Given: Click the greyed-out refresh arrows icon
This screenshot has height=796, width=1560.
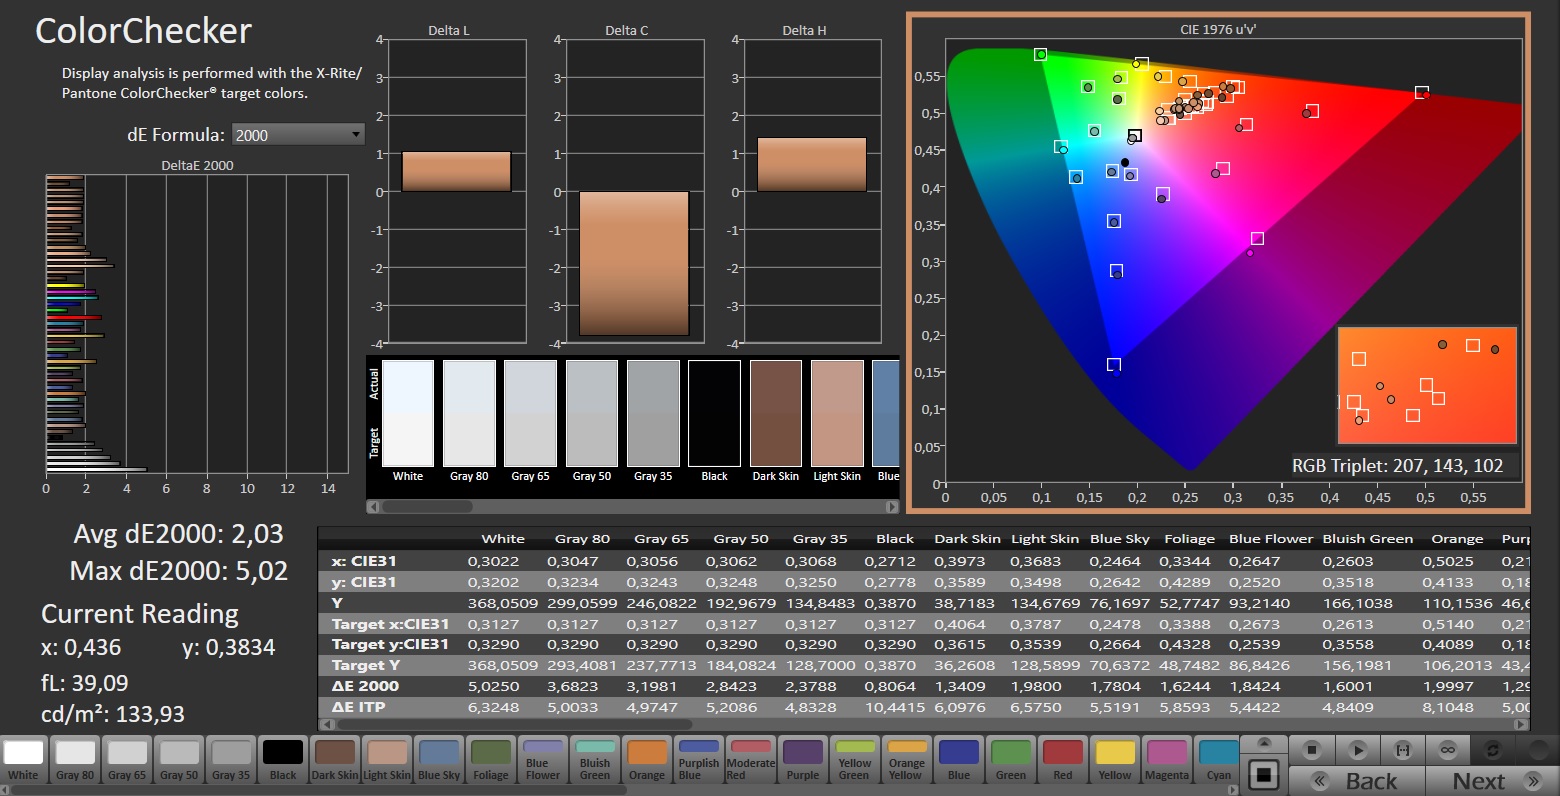Looking at the screenshot, I should [1492, 749].
